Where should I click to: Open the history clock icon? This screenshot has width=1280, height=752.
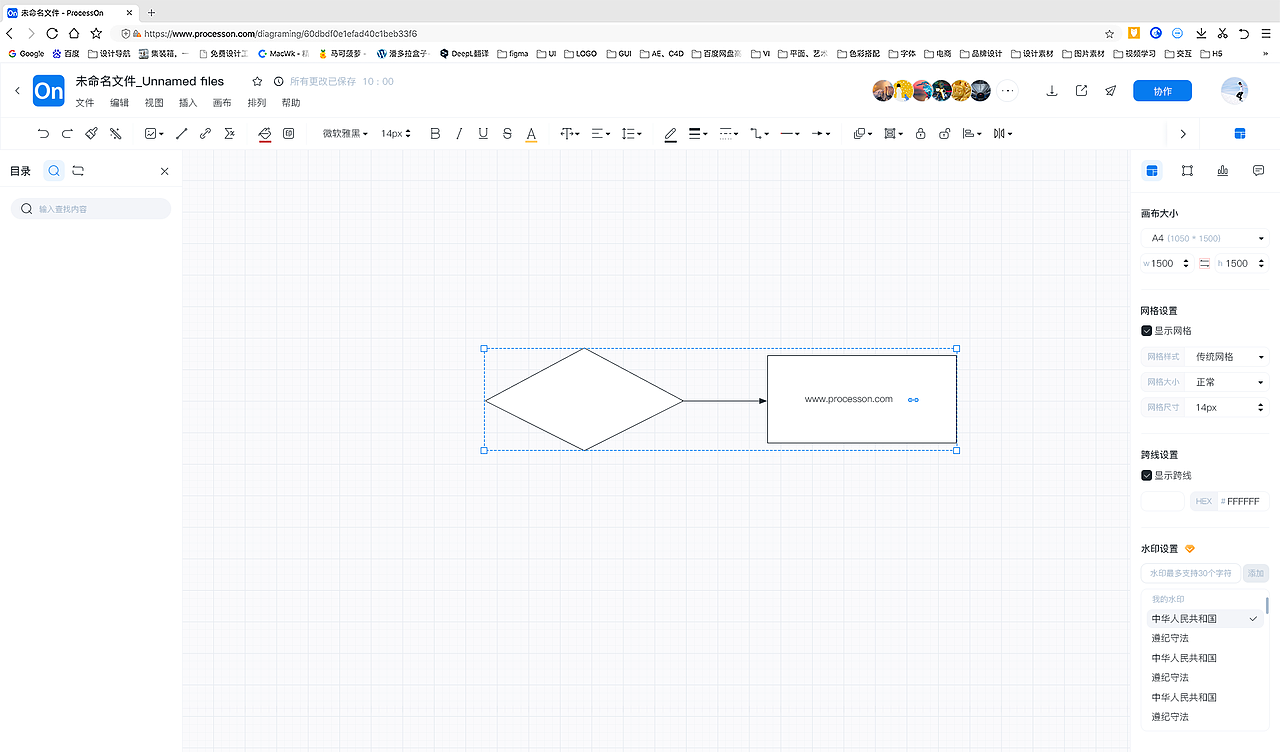pyautogui.click(x=278, y=81)
